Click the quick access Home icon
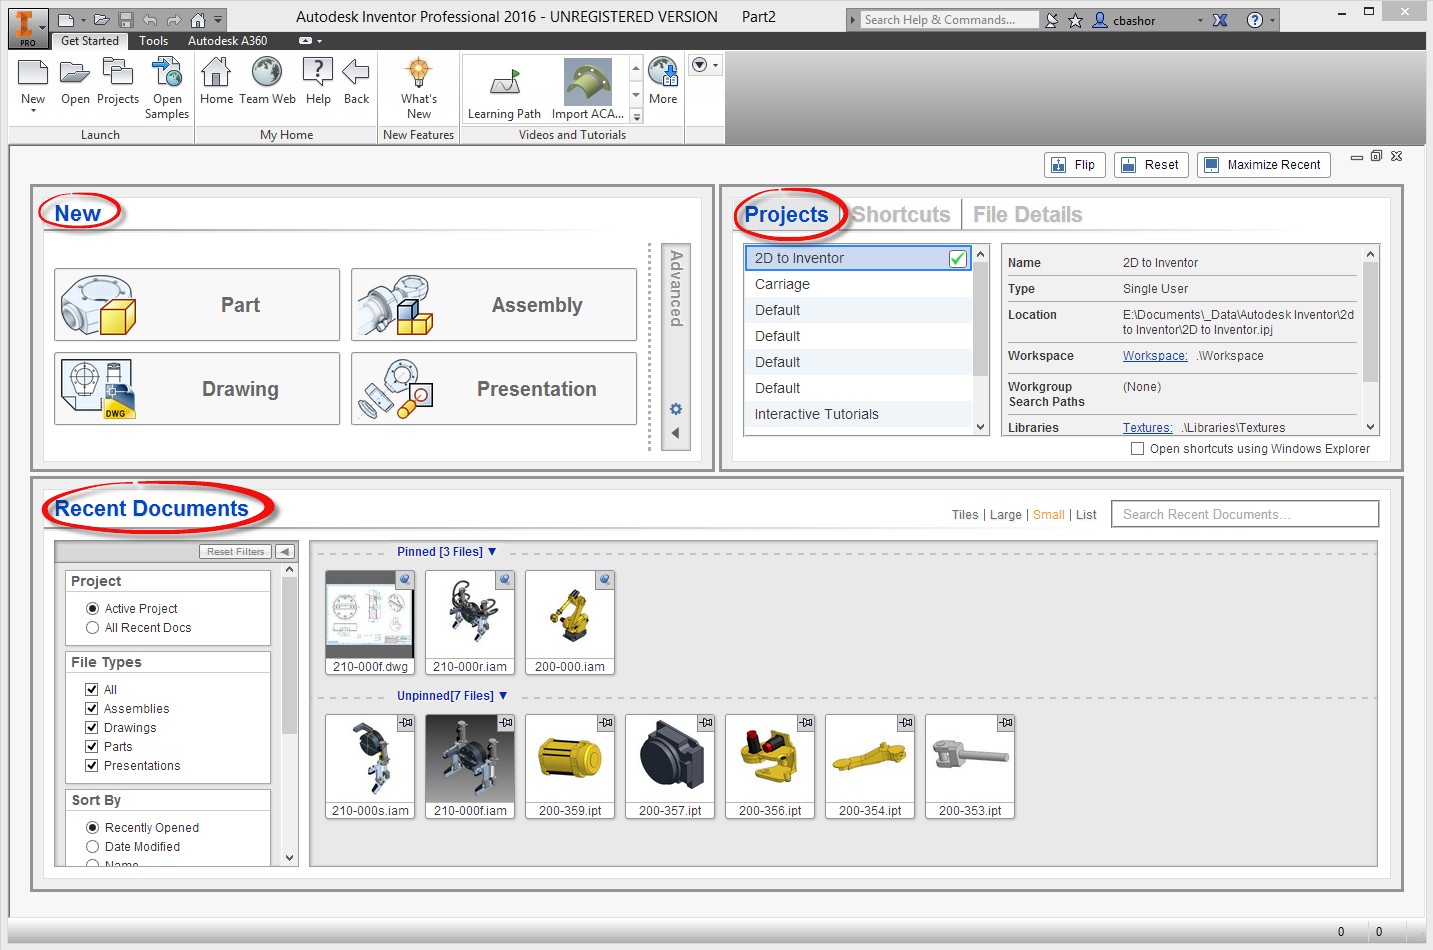The width and height of the screenshot is (1433, 950). [x=198, y=20]
